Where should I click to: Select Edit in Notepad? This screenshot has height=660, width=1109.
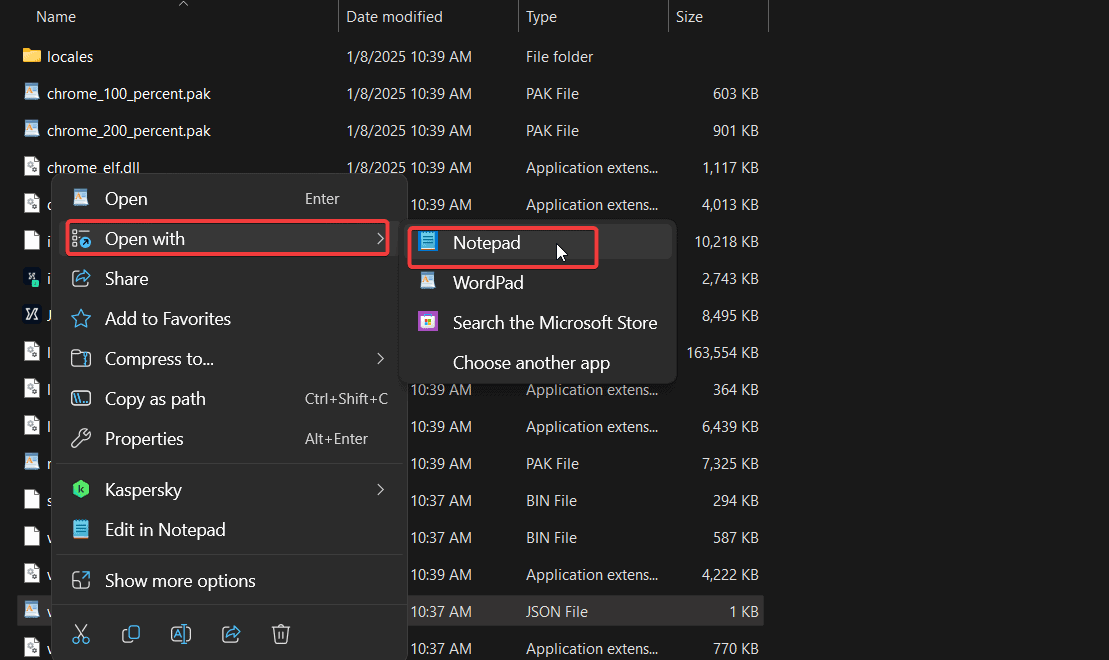click(229, 530)
